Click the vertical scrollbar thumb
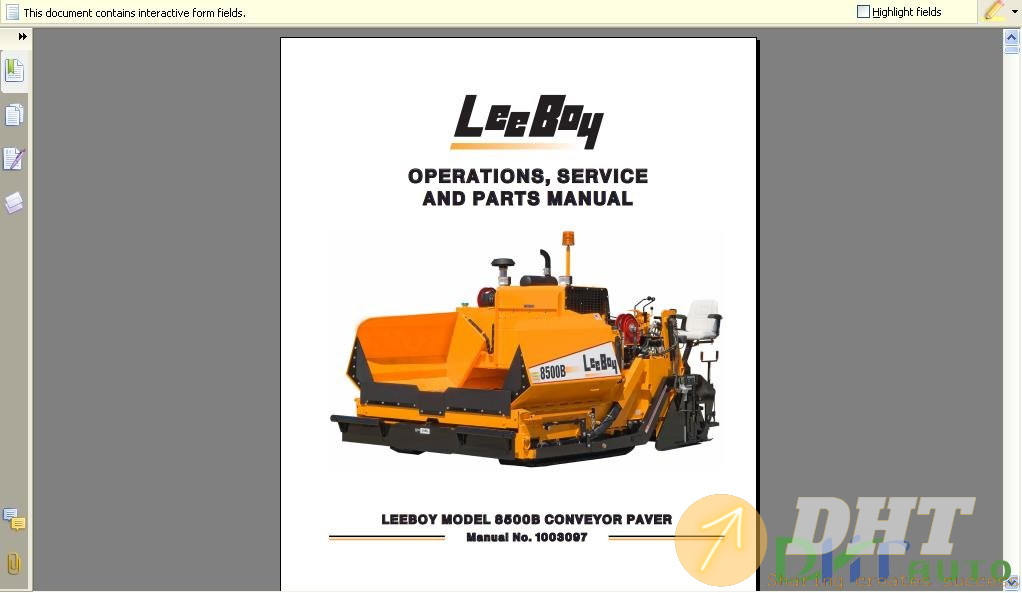Image resolution: width=1022 pixels, height=593 pixels. pos(1012,50)
